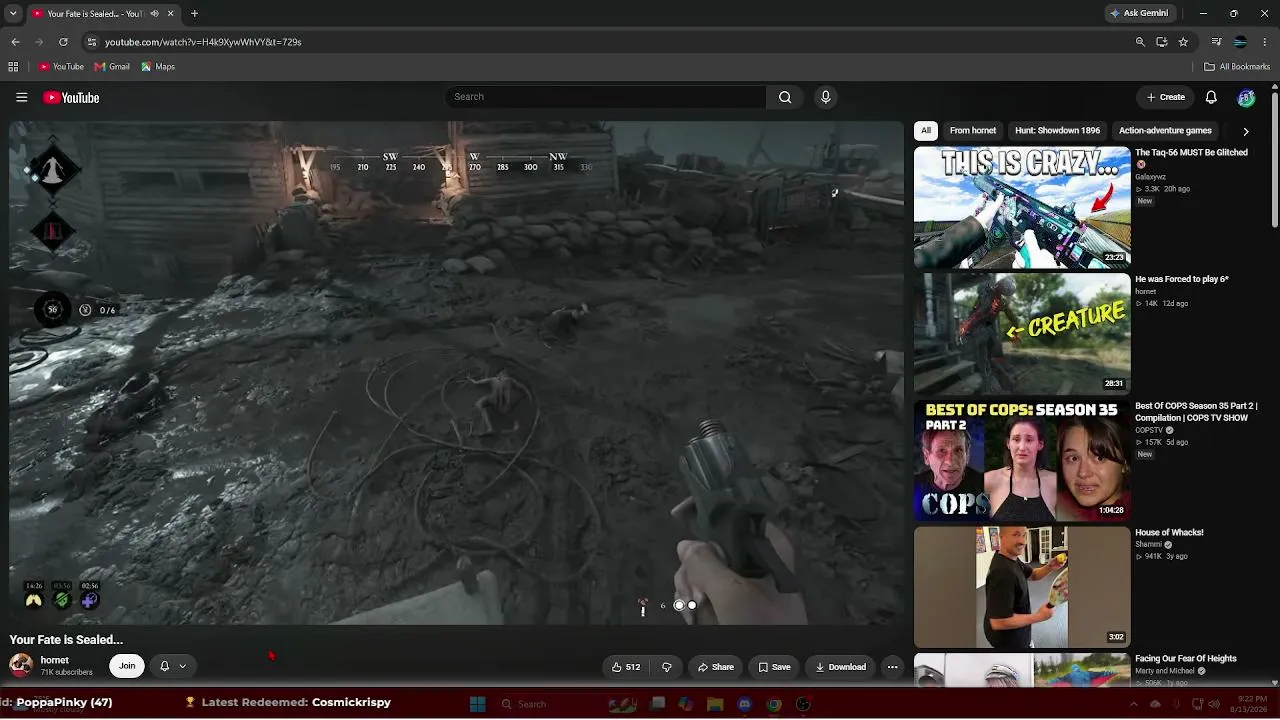Open 'House of Whacks!' video title
1280x720 pixels.
[1169, 532]
